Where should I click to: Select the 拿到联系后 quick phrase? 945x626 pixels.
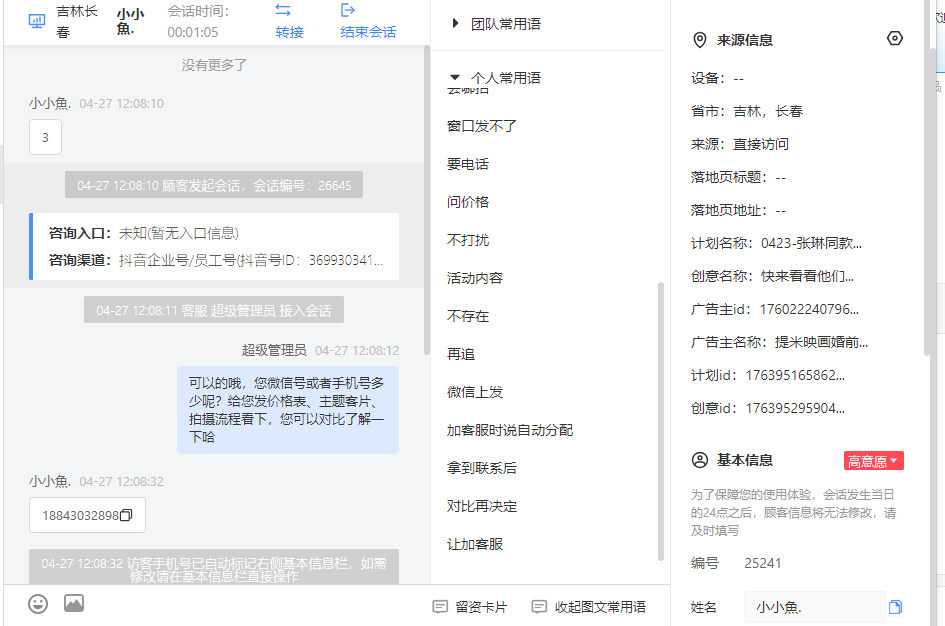click(x=482, y=468)
